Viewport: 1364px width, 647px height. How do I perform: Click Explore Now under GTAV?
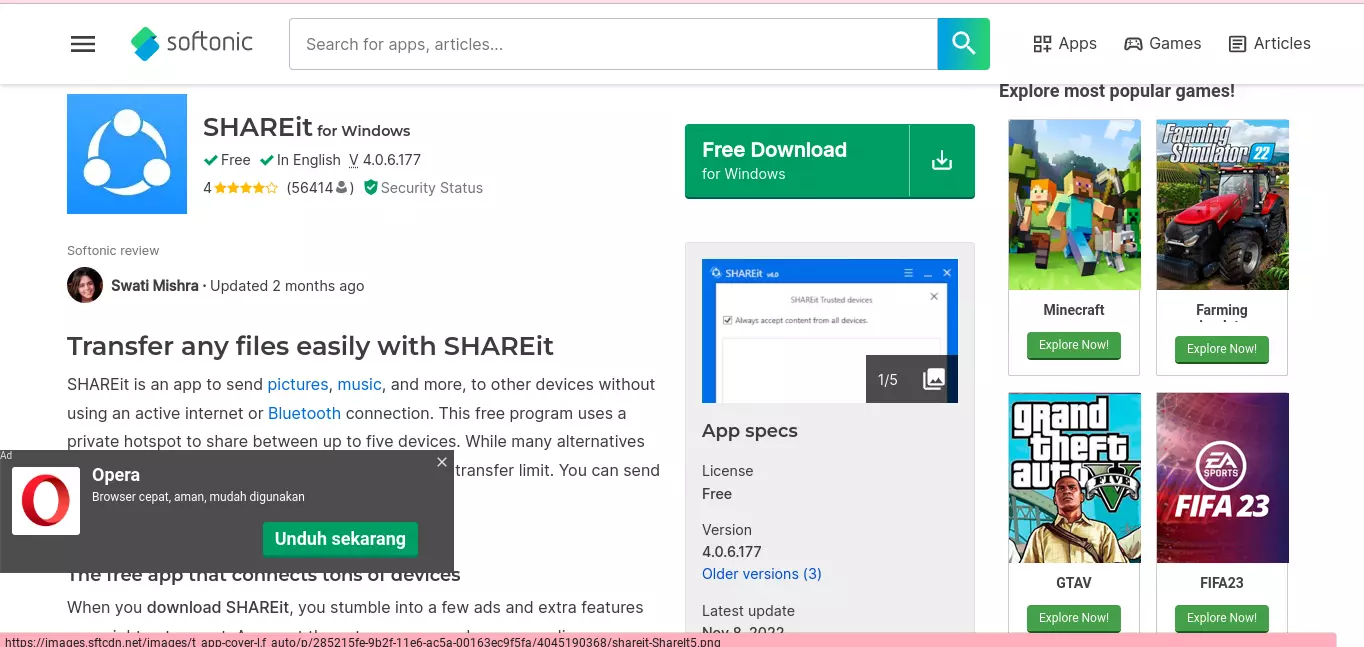coord(1074,619)
